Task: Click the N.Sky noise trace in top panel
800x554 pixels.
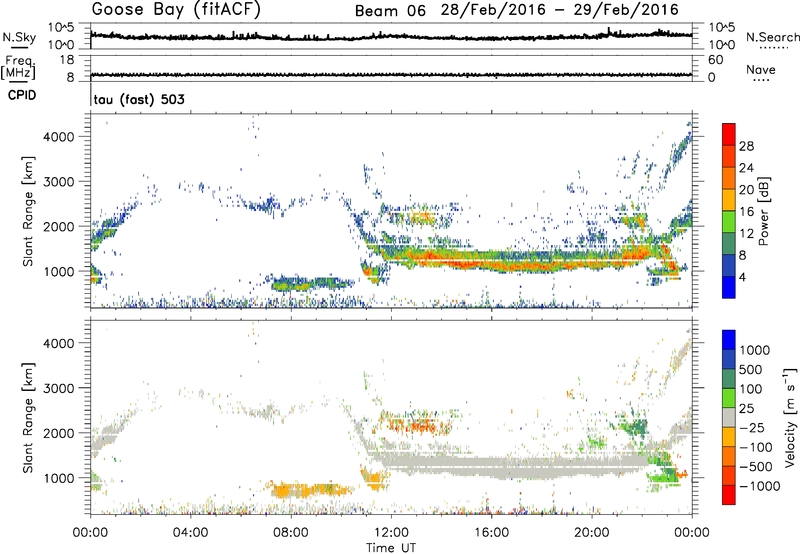Action: coord(391,36)
